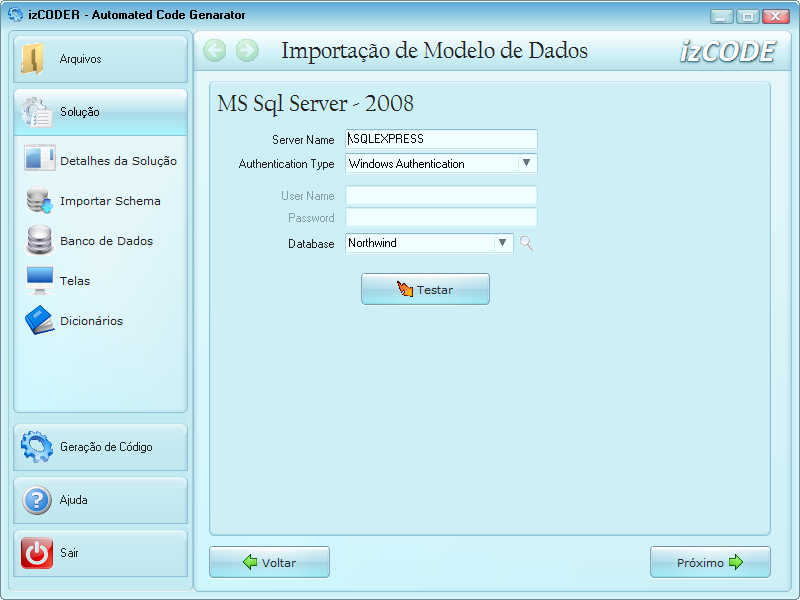Image resolution: width=800 pixels, height=600 pixels.
Task: Click the Importar Schema database icon
Action: (39, 200)
